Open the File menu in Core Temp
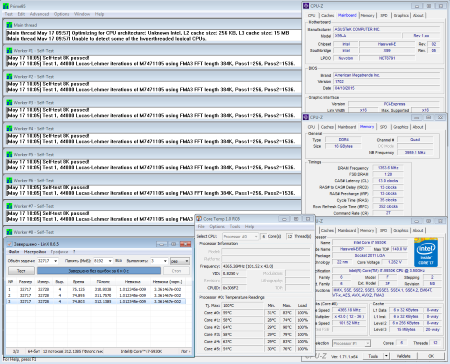450x364 pixels. (201, 226)
